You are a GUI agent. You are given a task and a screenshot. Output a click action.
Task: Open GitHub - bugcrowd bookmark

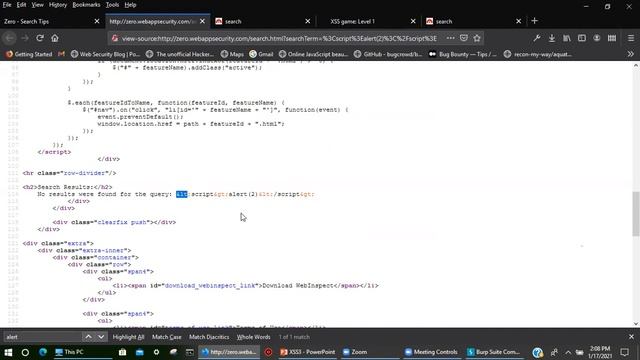click(388, 54)
